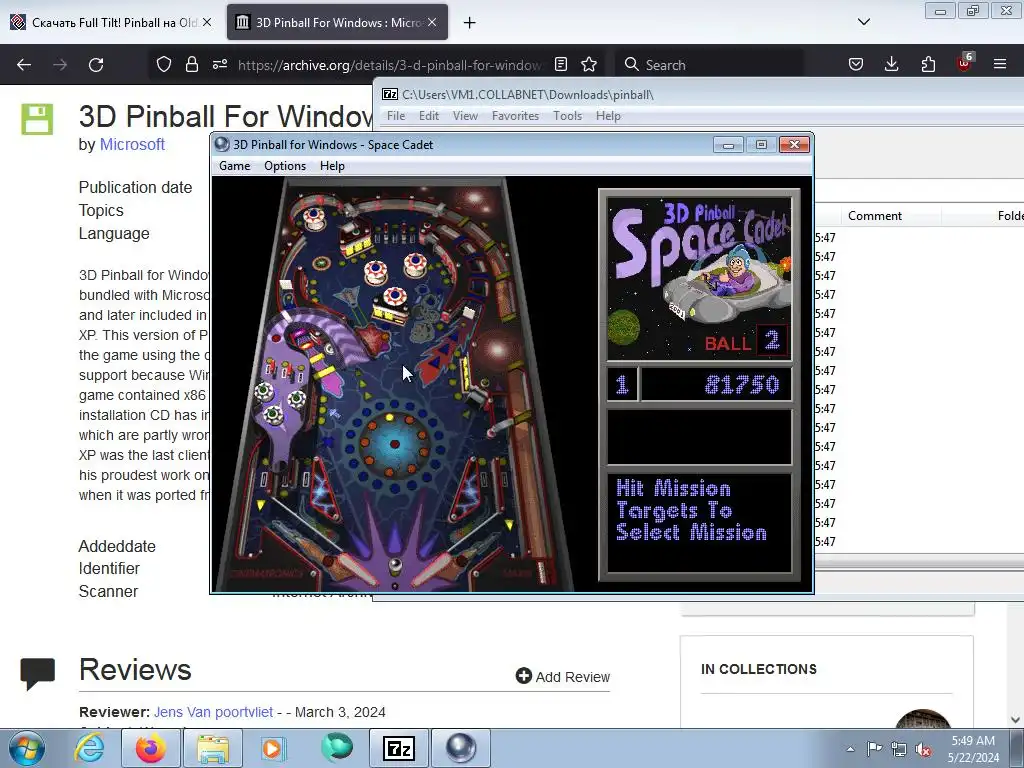Show hidden system tray icons

pyautogui.click(x=850, y=749)
